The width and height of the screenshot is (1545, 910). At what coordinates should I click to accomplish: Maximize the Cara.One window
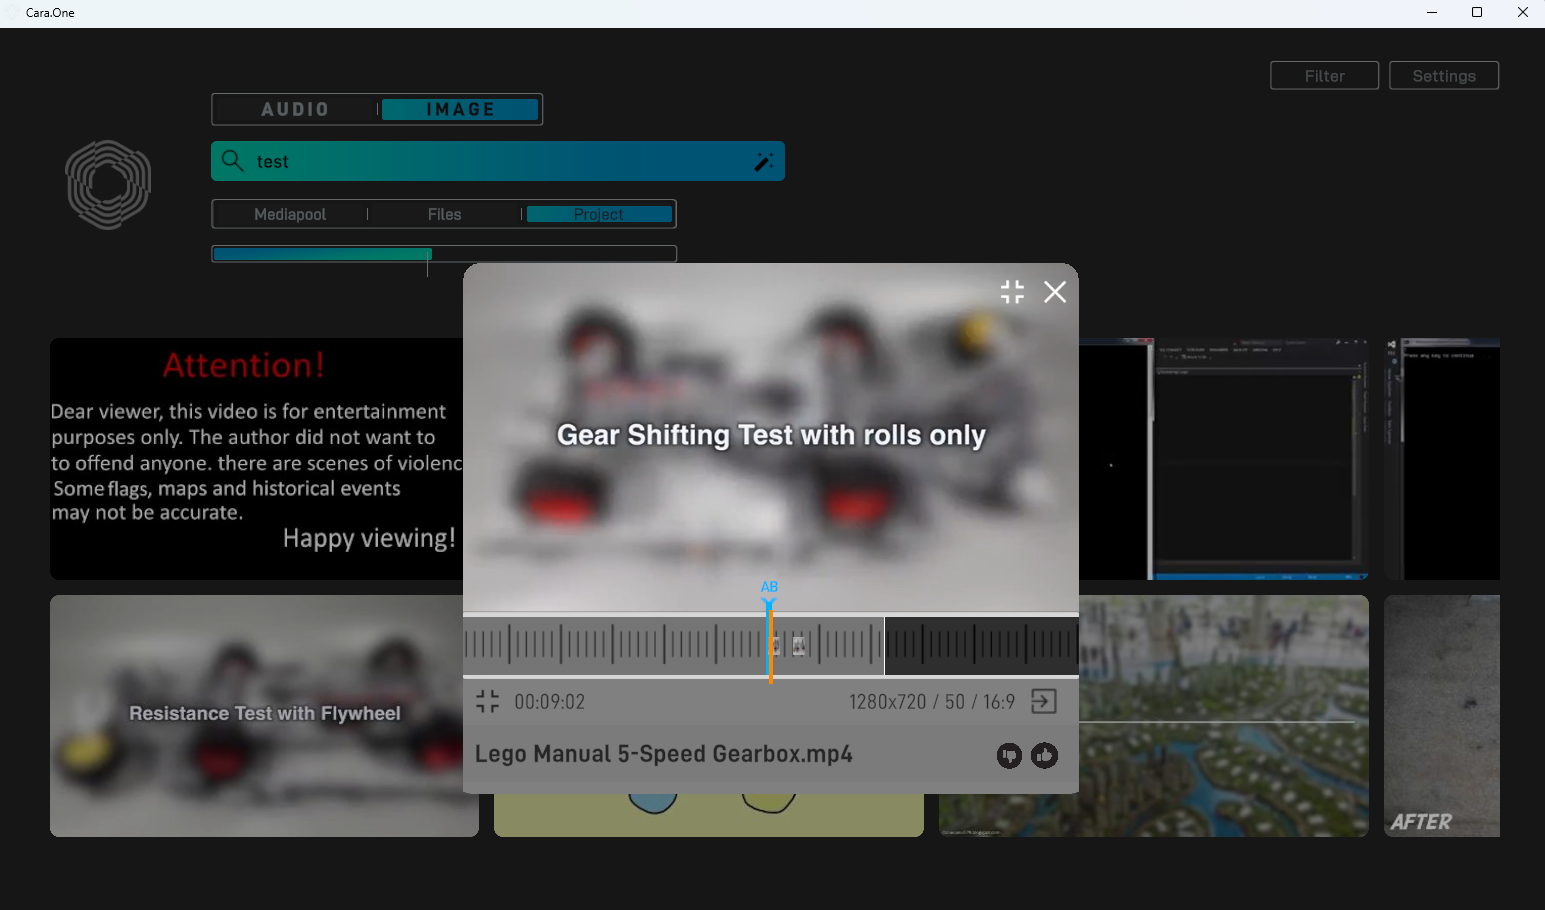(x=1477, y=13)
